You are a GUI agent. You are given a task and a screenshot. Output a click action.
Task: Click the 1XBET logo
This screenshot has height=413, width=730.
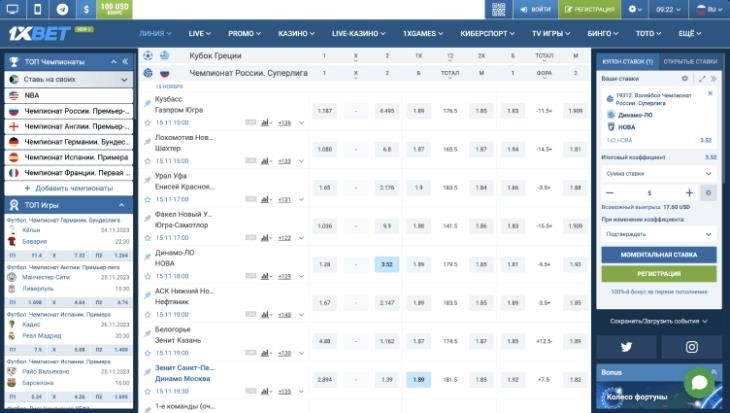click(x=40, y=34)
